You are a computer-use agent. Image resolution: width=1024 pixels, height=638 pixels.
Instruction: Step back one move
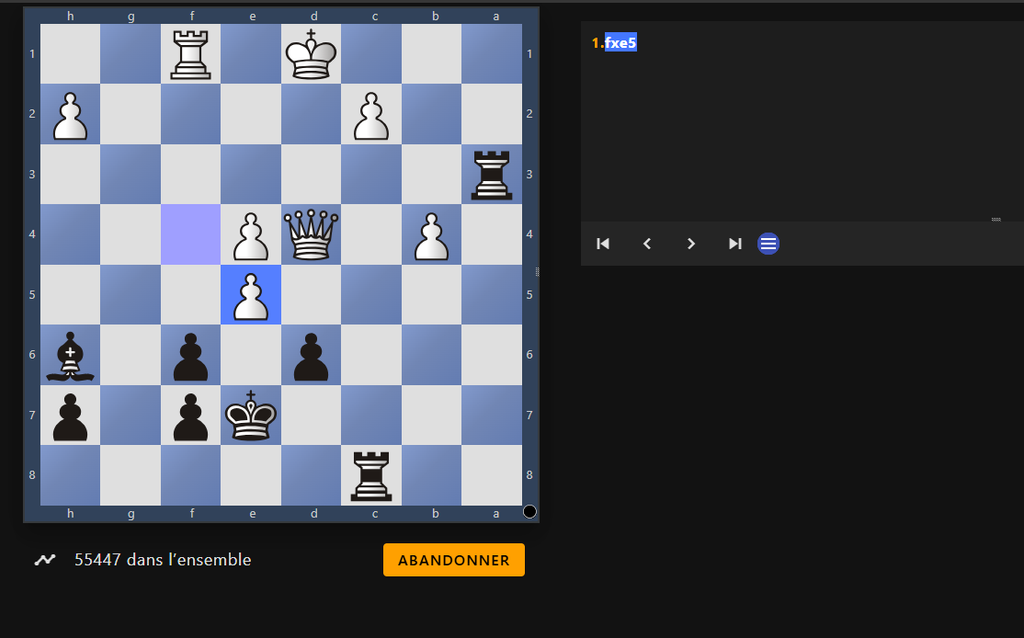(647, 244)
